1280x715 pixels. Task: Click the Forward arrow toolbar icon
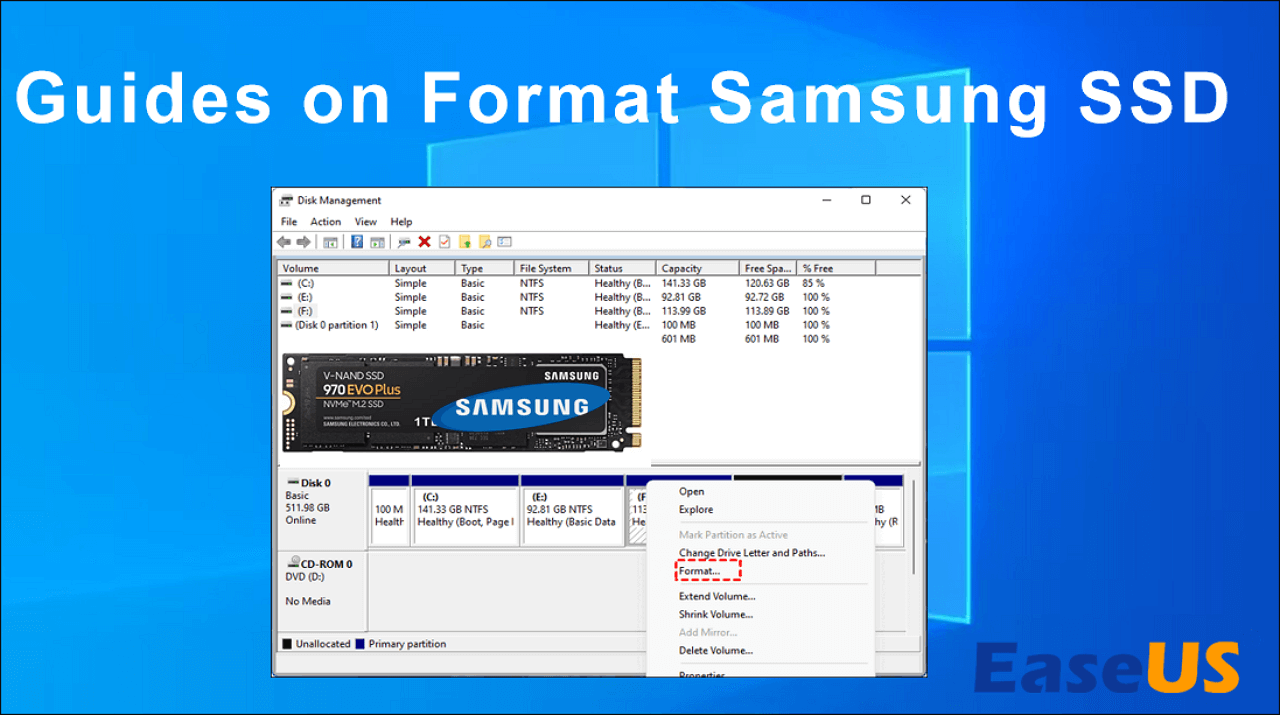(x=303, y=242)
